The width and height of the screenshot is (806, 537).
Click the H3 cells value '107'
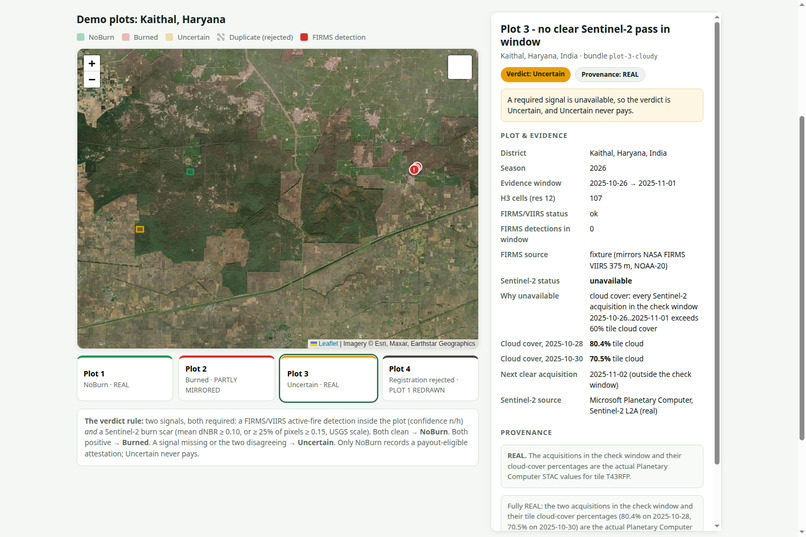click(596, 198)
